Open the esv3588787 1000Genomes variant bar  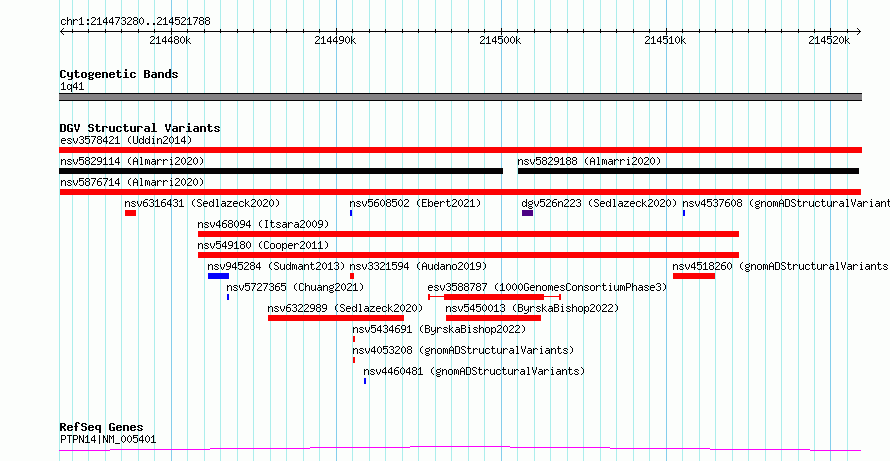494,297
